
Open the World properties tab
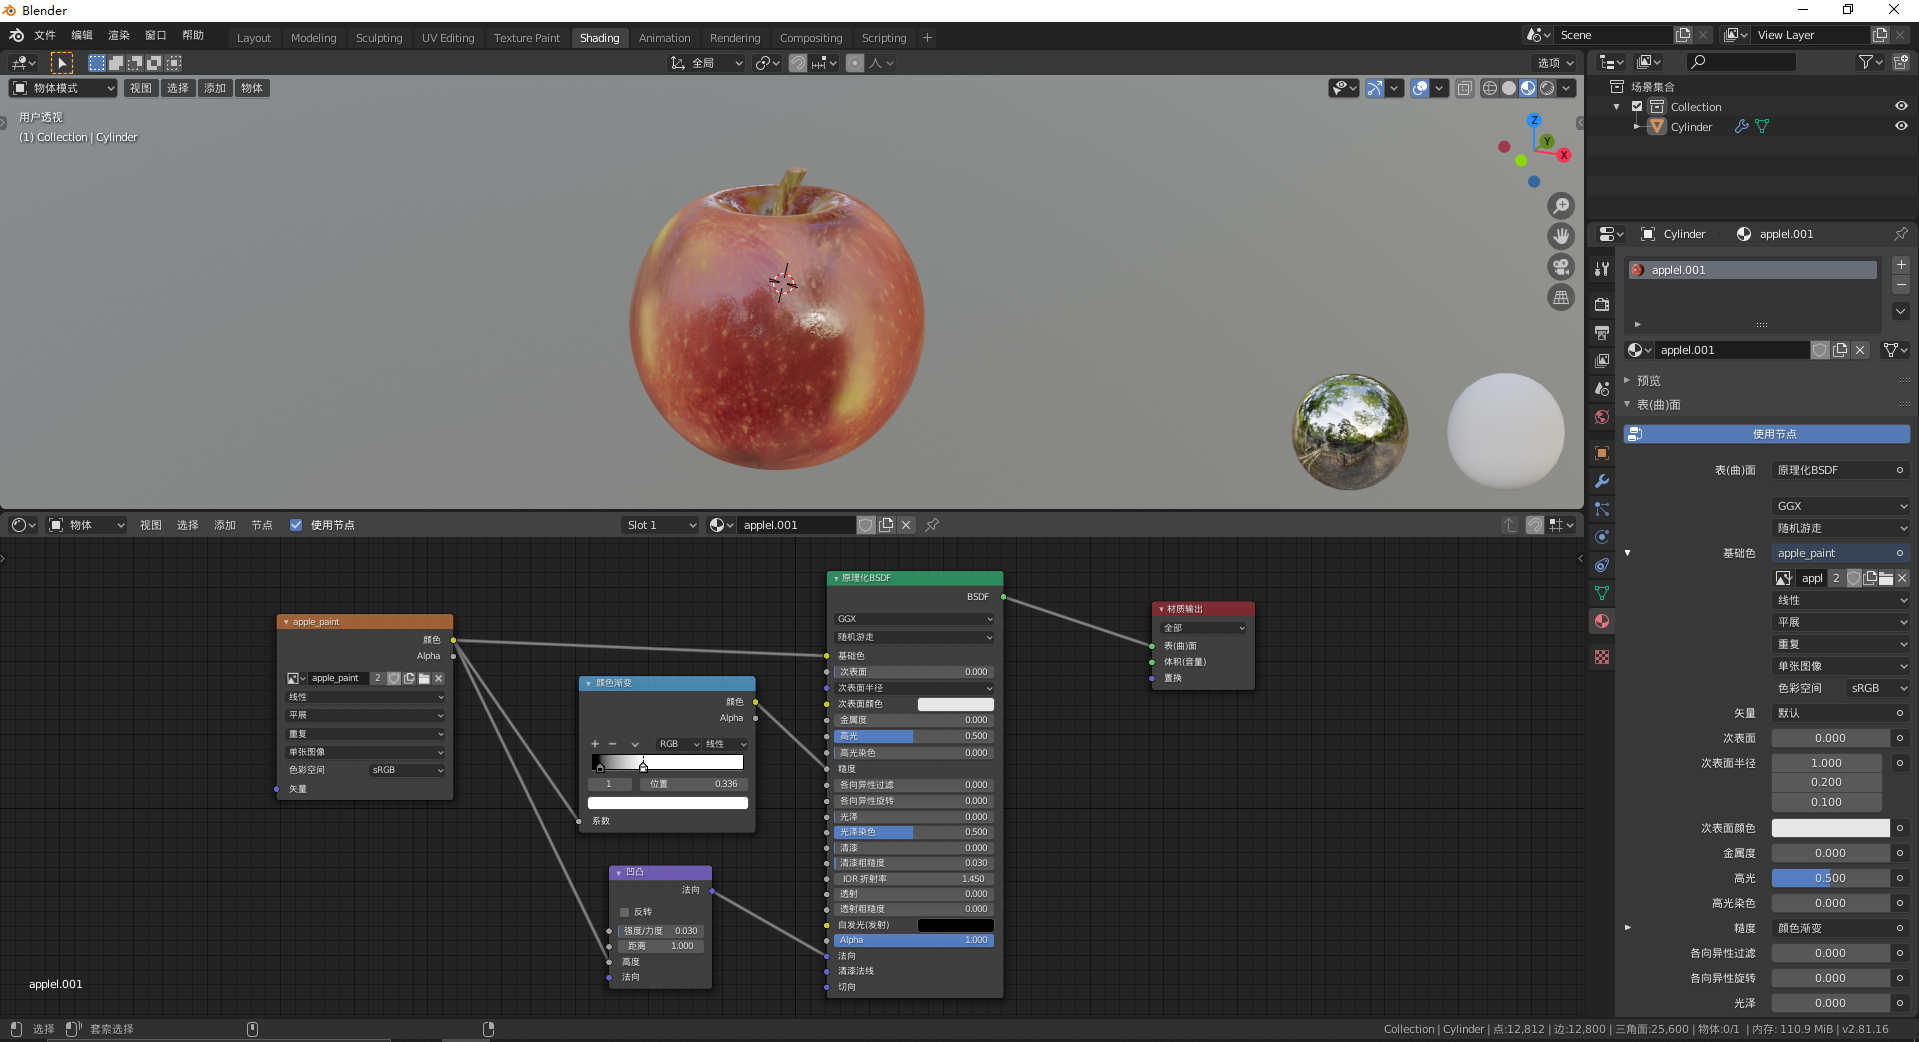pyautogui.click(x=1602, y=417)
